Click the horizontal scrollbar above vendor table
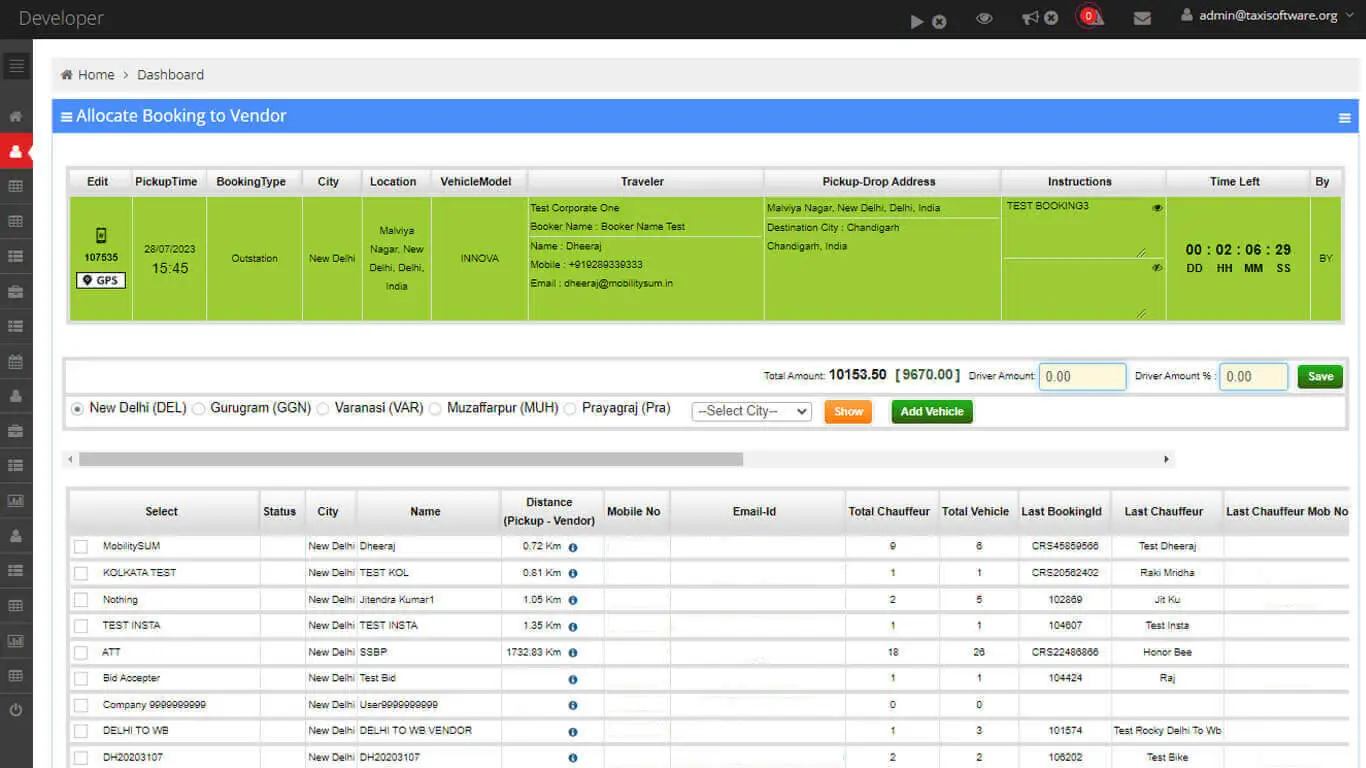This screenshot has height=768, width=1366. (411, 459)
